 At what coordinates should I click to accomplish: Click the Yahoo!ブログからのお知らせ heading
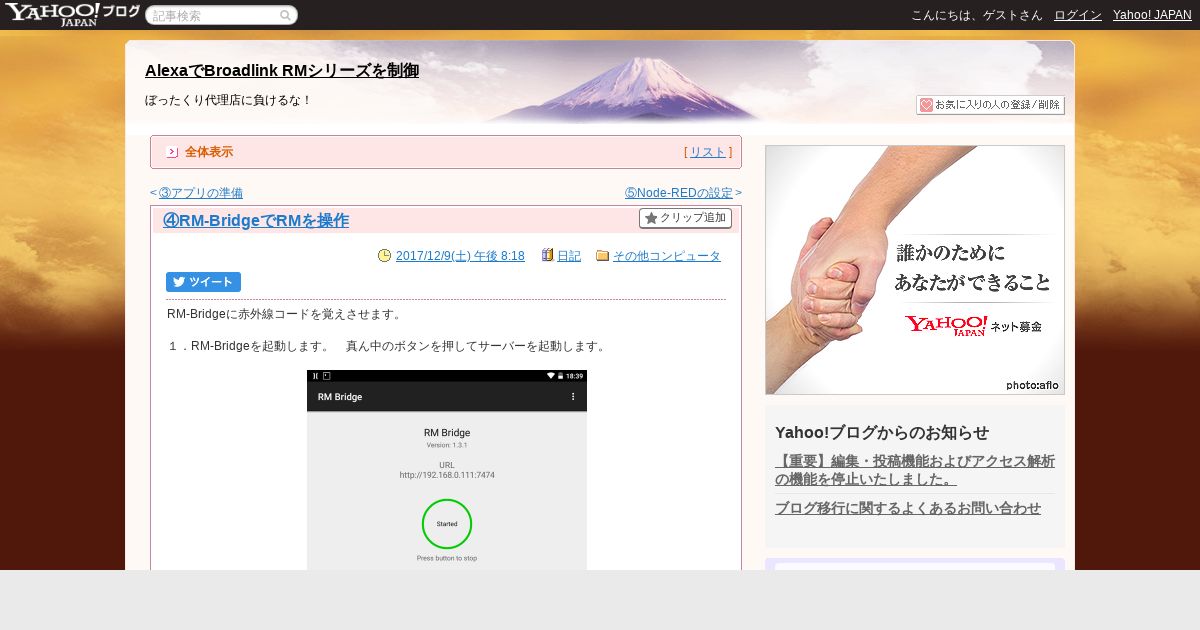pos(882,432)
